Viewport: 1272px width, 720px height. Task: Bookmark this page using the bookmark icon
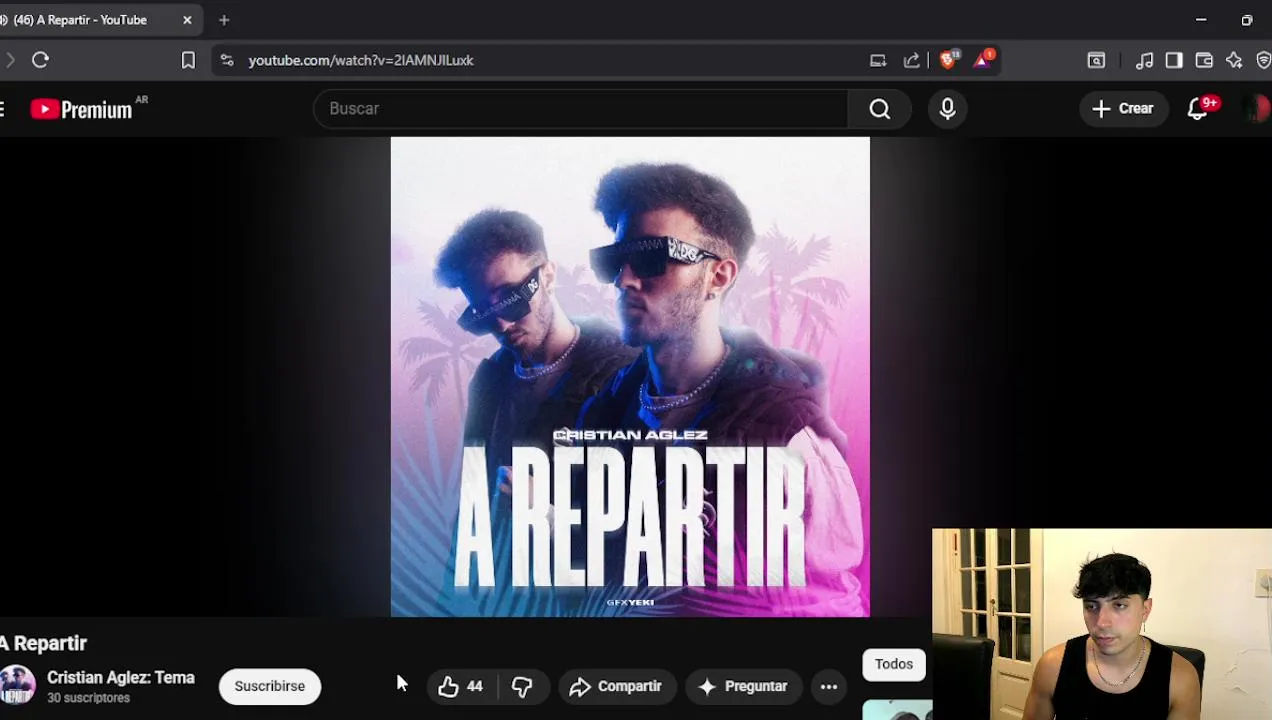188,60
